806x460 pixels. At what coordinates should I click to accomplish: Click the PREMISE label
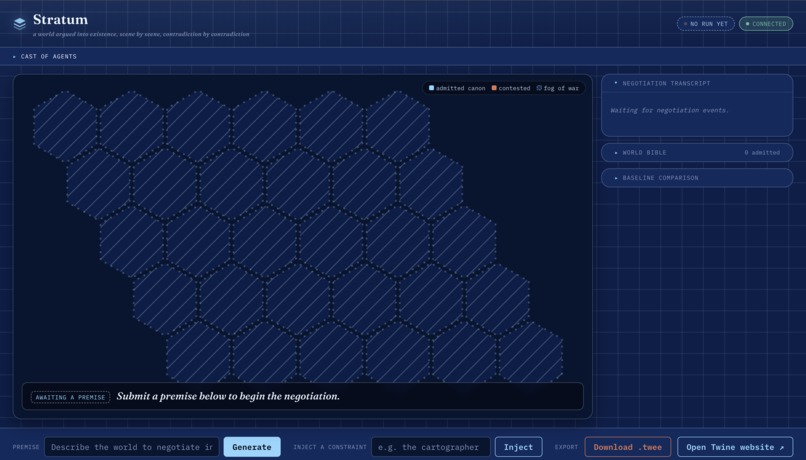coord(26,447)
